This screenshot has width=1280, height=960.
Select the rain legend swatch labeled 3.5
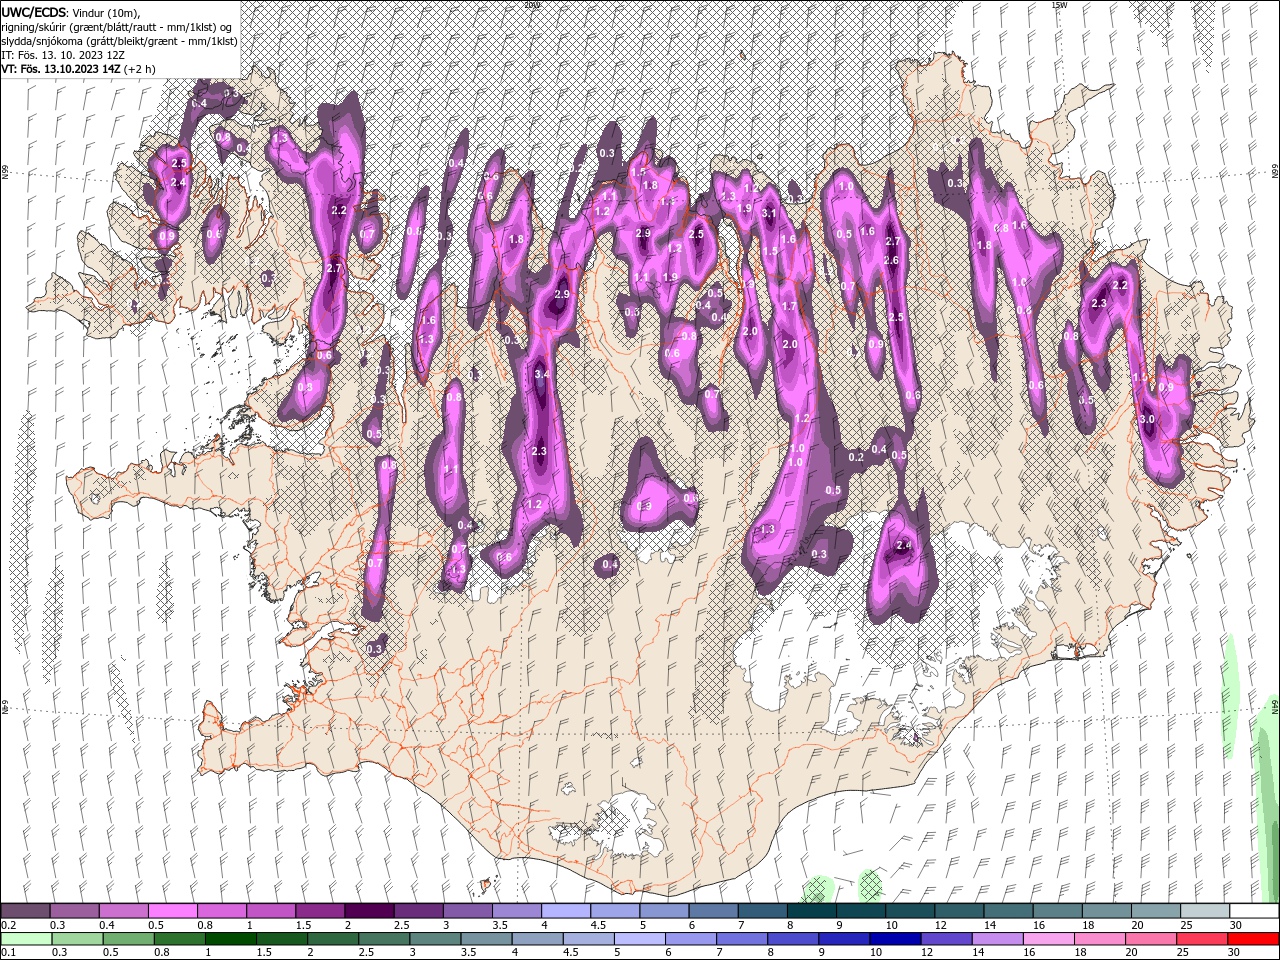click(486, 938)
